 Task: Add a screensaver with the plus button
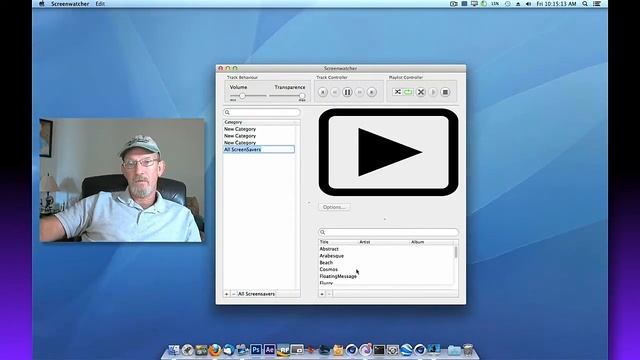(x=322, y=294)
